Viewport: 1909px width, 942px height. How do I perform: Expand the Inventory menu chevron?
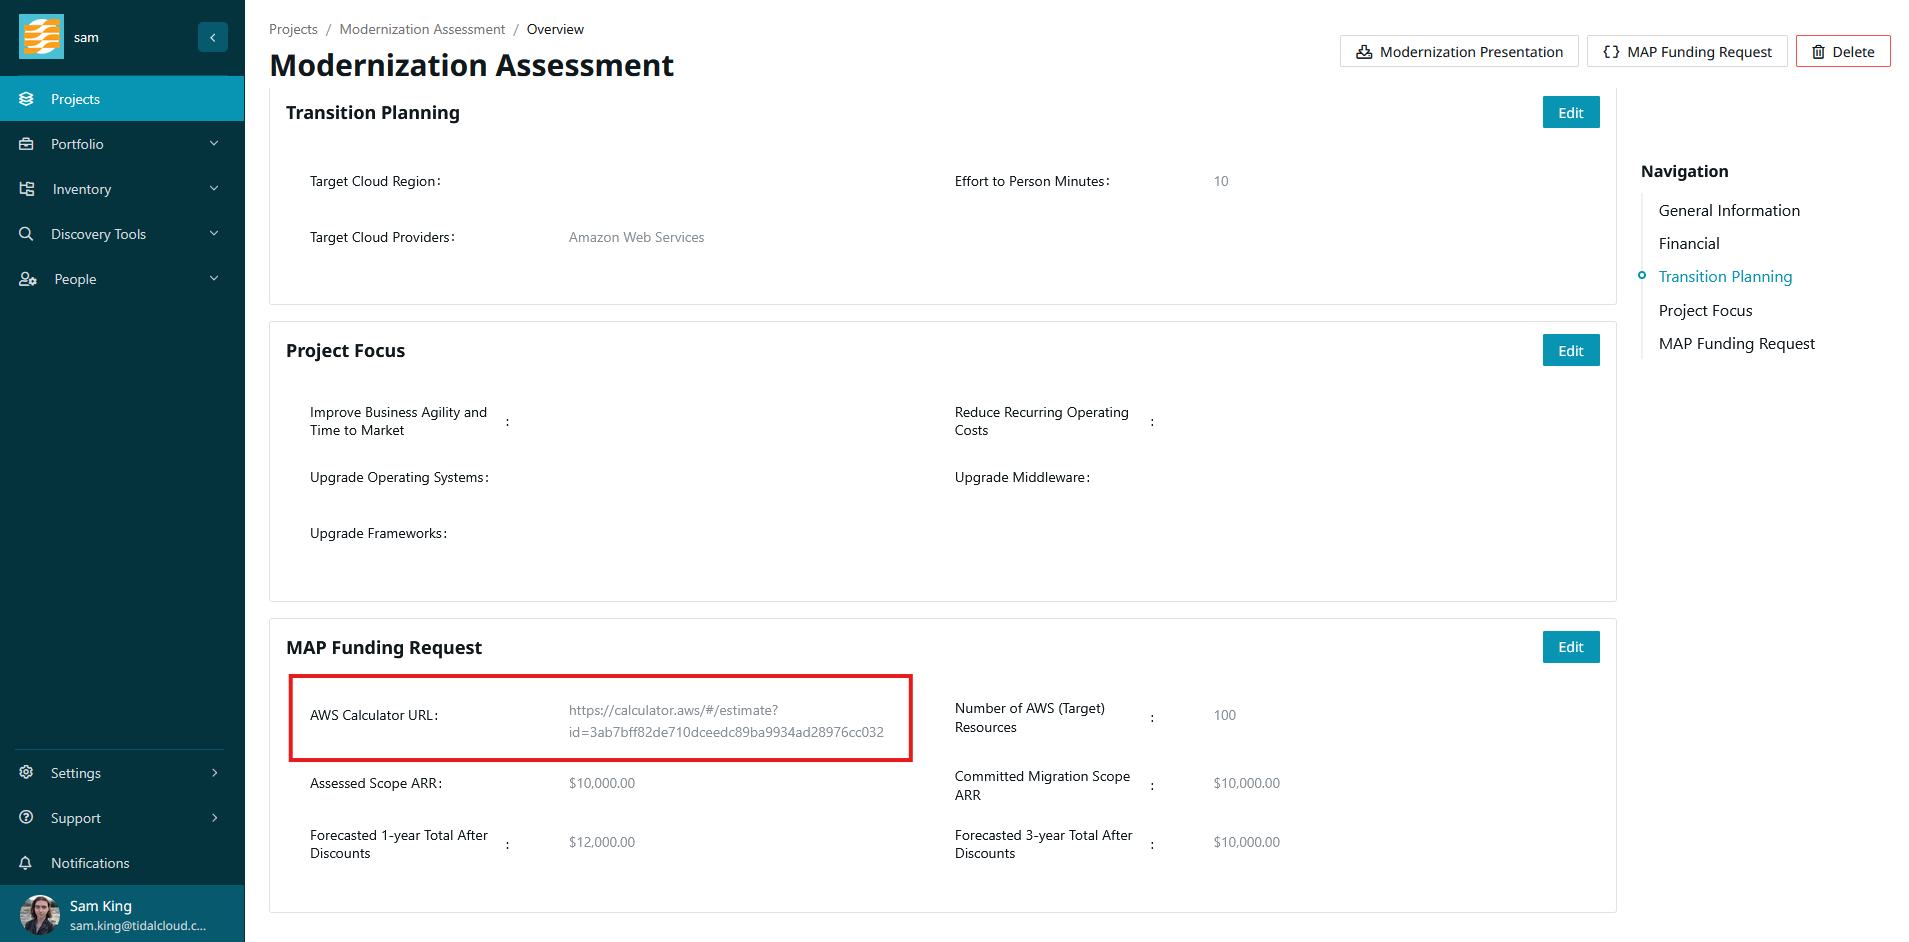[214, 189]
